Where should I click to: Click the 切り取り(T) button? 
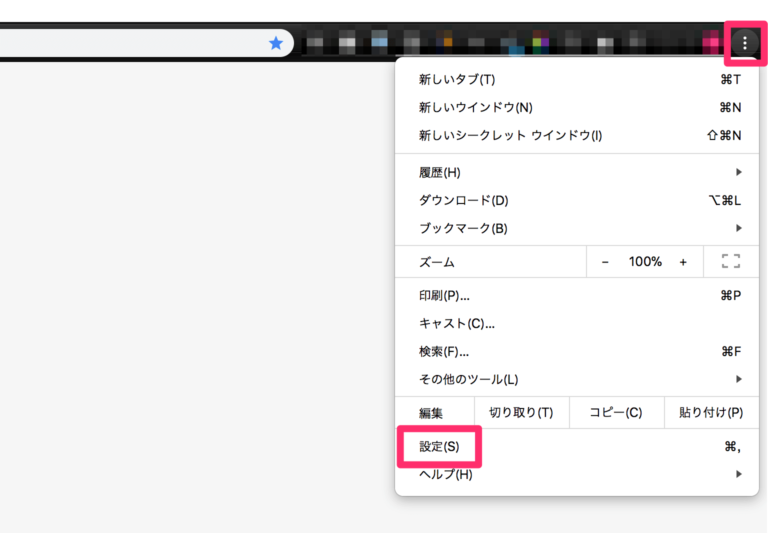point(521,413)
